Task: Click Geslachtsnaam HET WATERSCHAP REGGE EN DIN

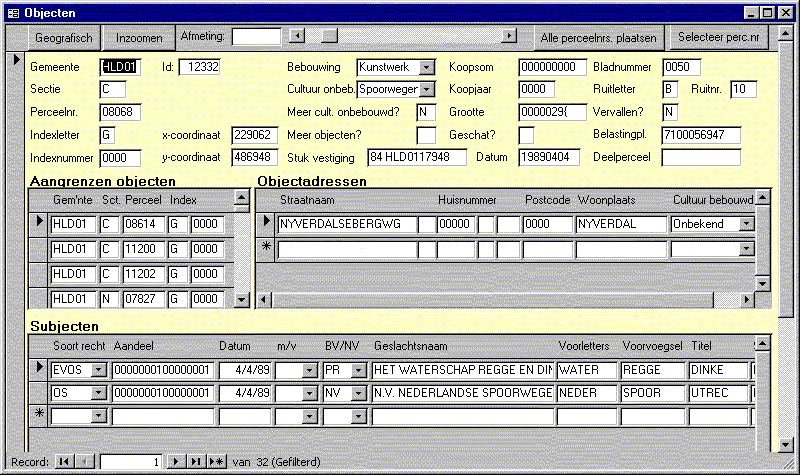Action: pyautogui.click(x=462, y=370)
